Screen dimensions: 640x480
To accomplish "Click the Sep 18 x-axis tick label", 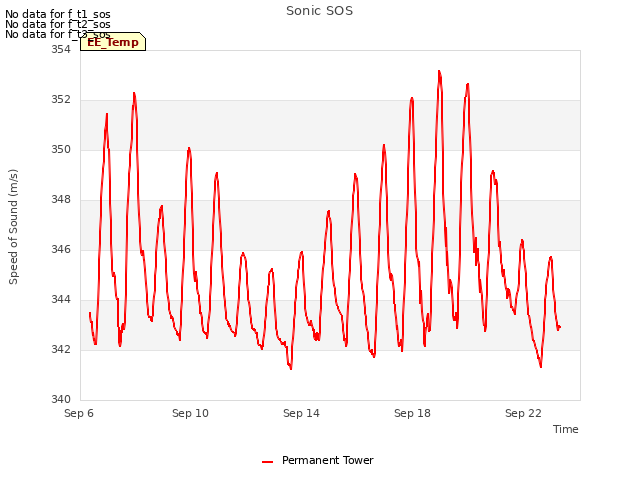I will coord(412,413).
